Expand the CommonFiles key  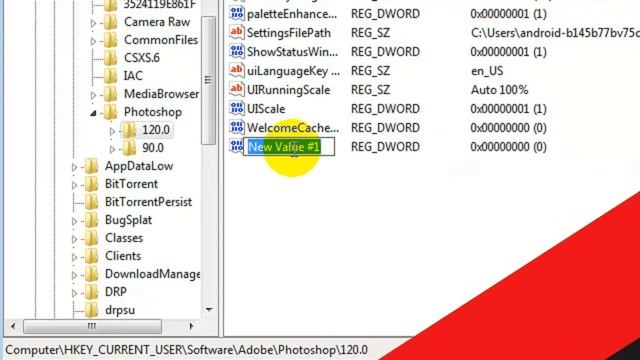[x=93, y=41]
